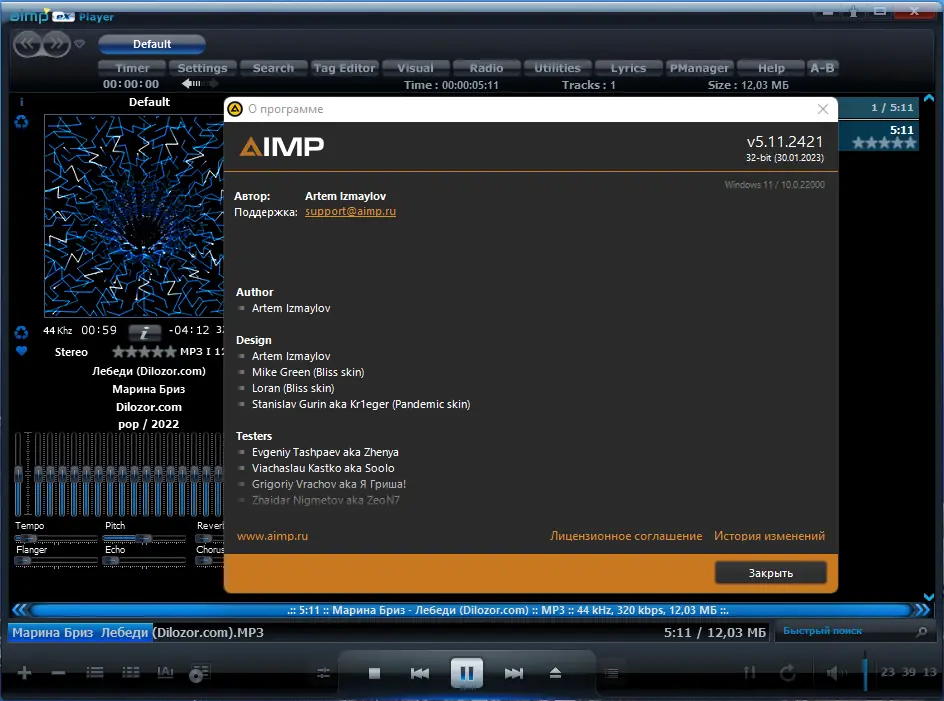
Task: Mark the track as favorite with heart icon
Action: [x=21, y=352]
